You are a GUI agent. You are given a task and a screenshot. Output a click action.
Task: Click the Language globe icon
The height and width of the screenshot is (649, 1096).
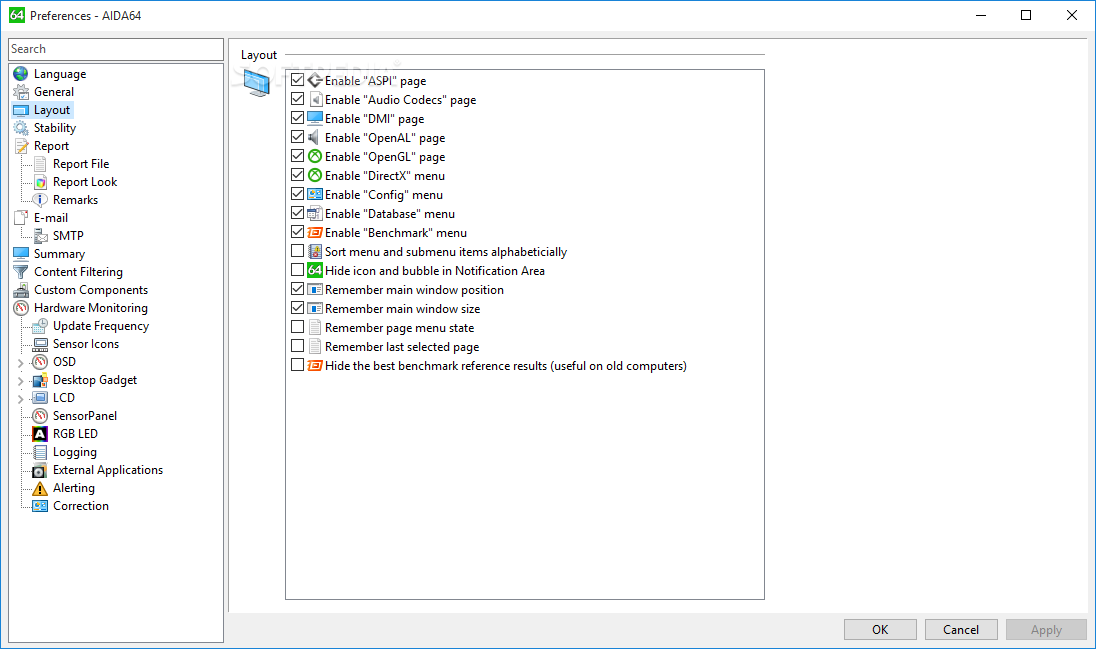(21, 73)
